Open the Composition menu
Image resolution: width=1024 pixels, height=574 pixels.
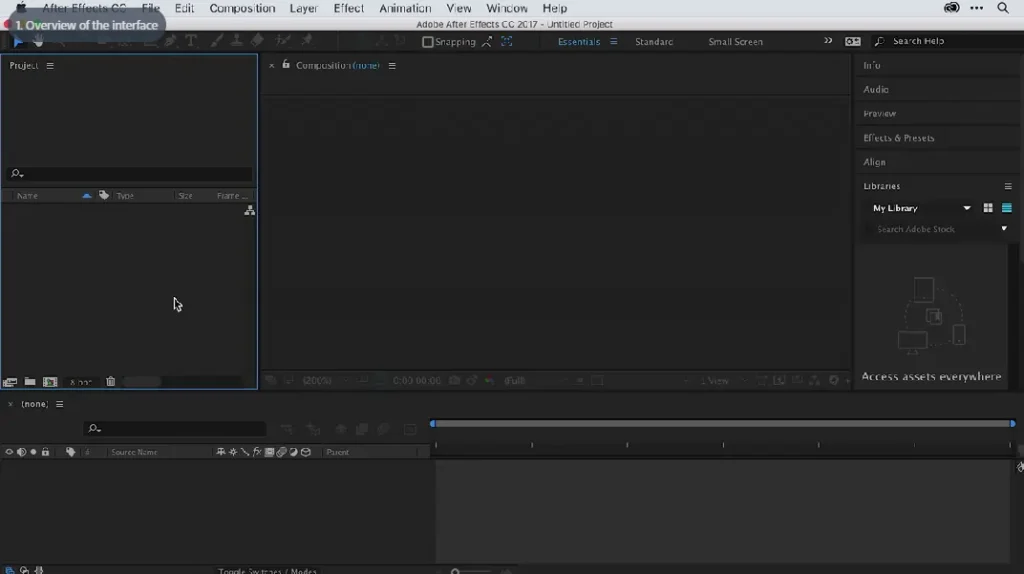(x=242, y=8)
